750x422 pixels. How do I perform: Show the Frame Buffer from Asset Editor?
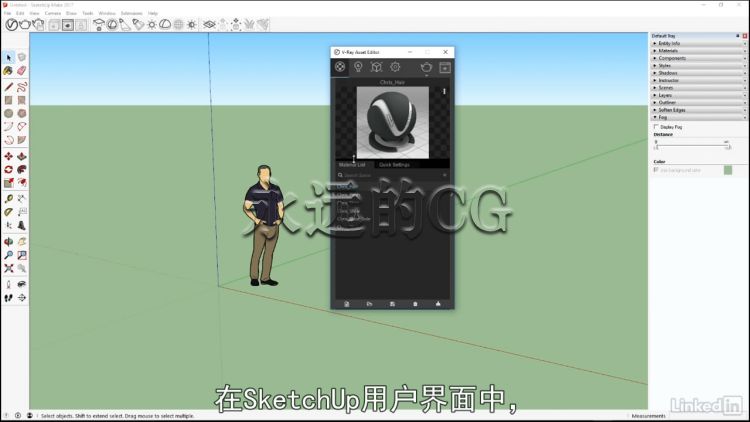coord(445,67)
